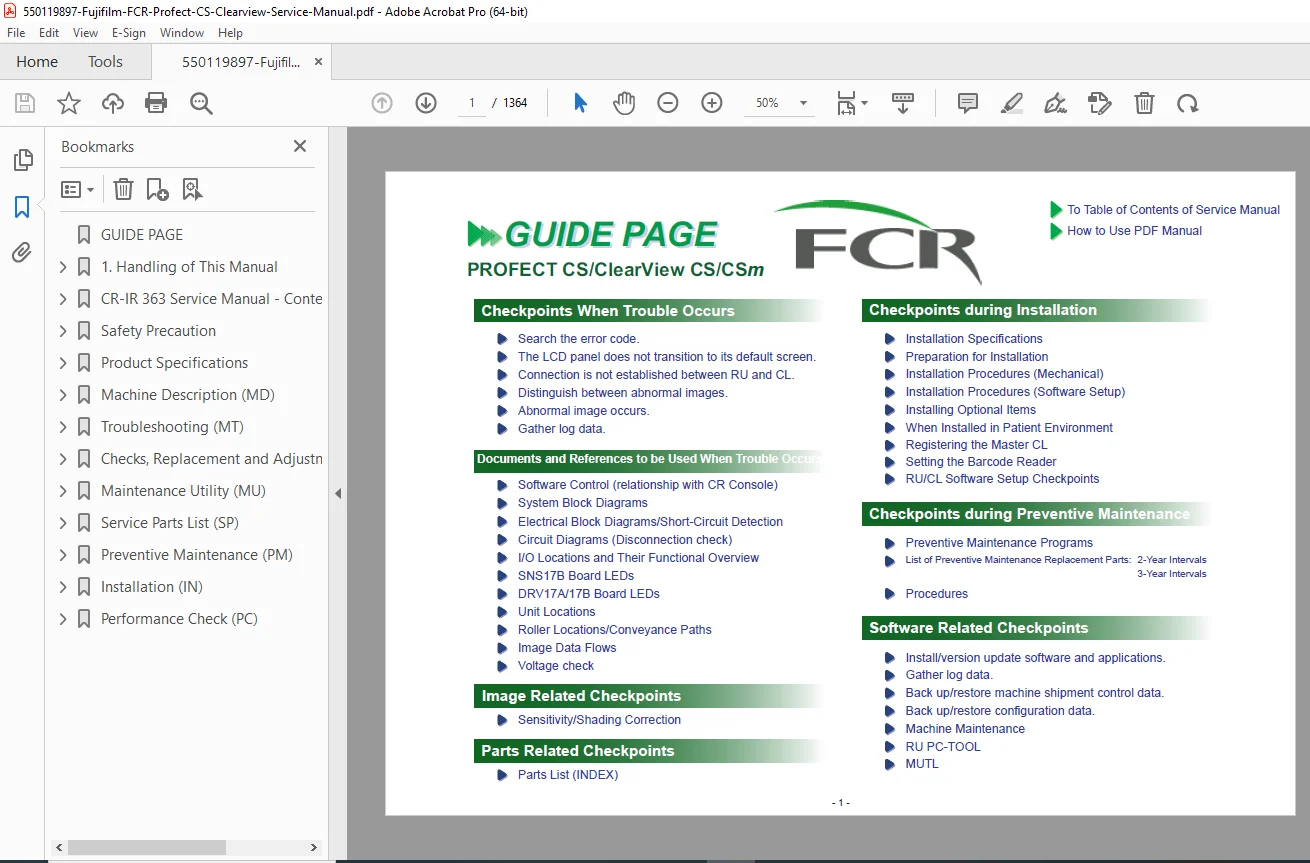
Task: Open the '2-Year Intervals' link
Action: (x=1172, y=560)
